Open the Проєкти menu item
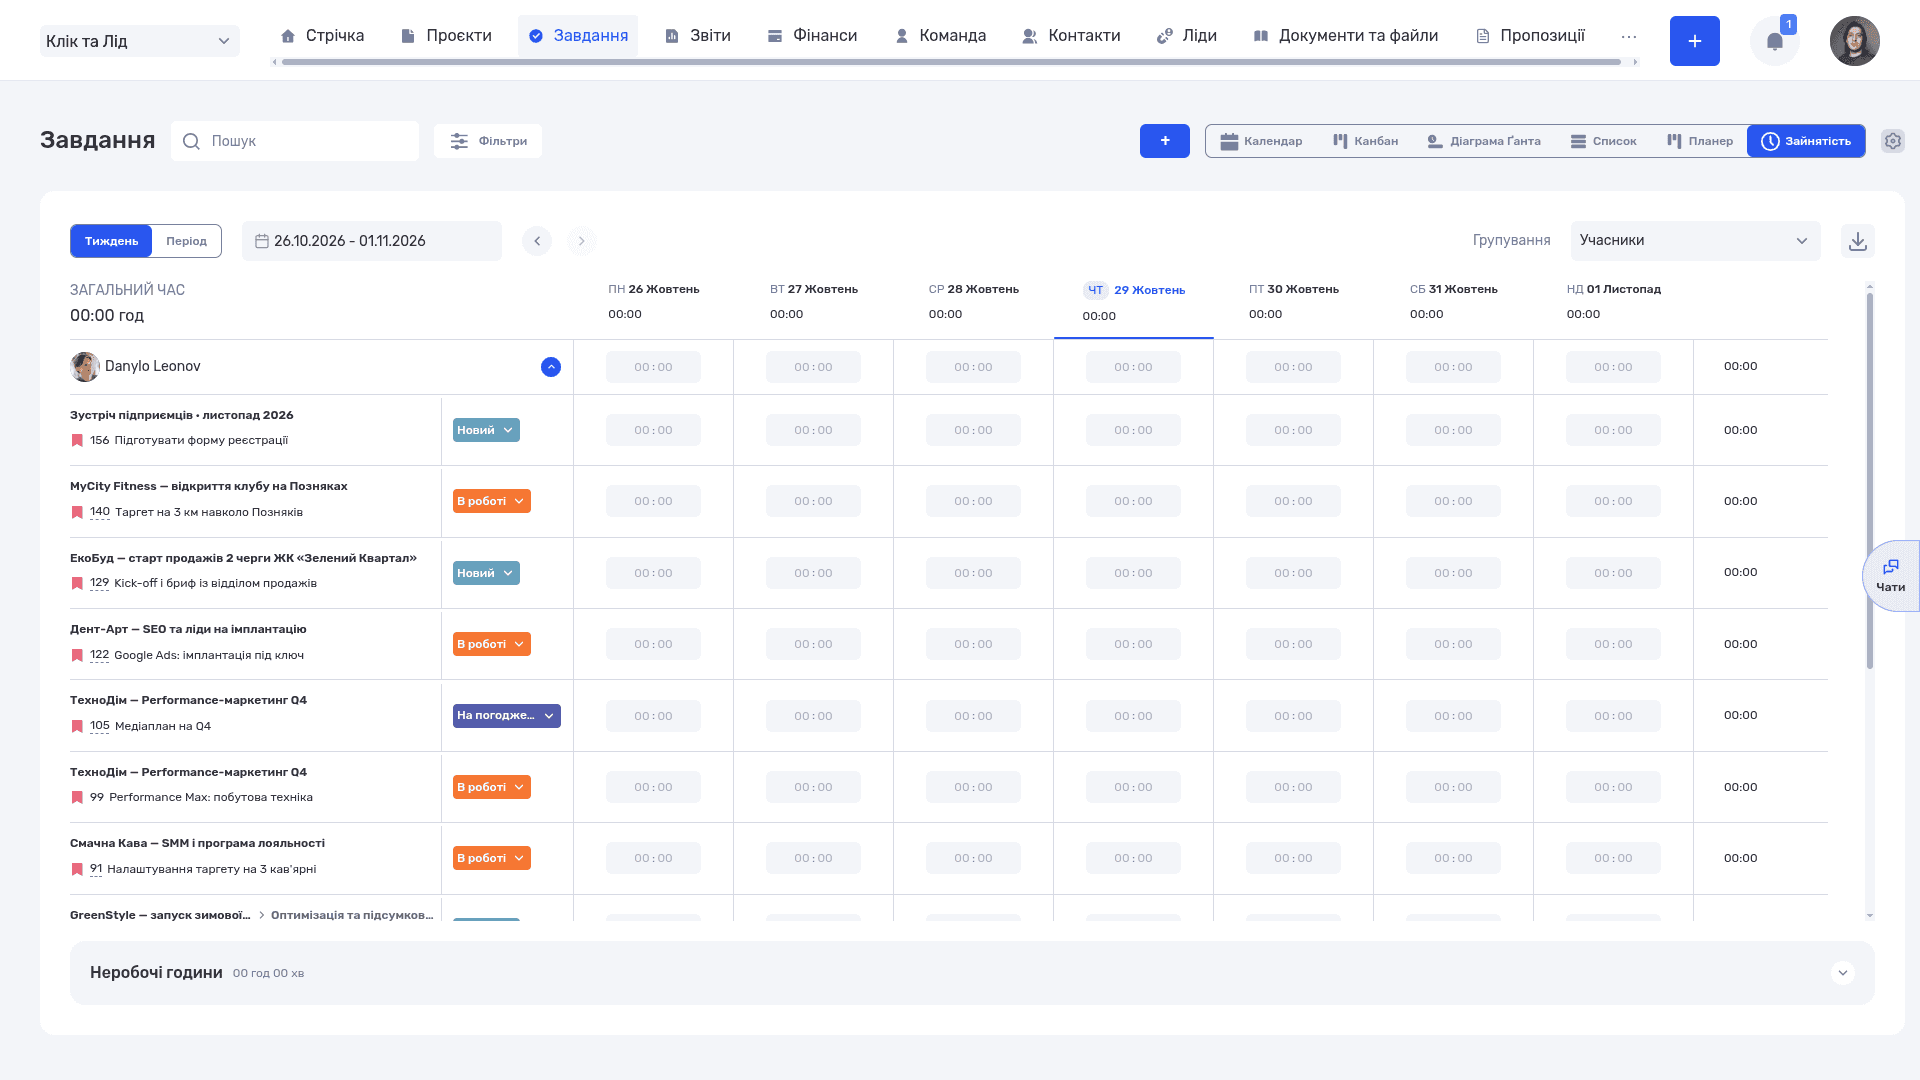 point(446,36)
